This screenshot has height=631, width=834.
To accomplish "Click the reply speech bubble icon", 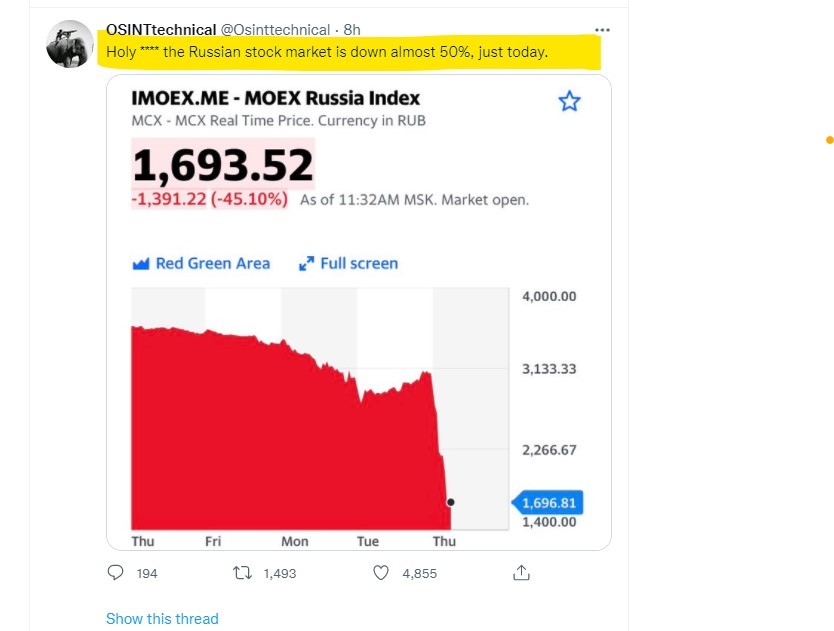I will (x=115, y=572).
